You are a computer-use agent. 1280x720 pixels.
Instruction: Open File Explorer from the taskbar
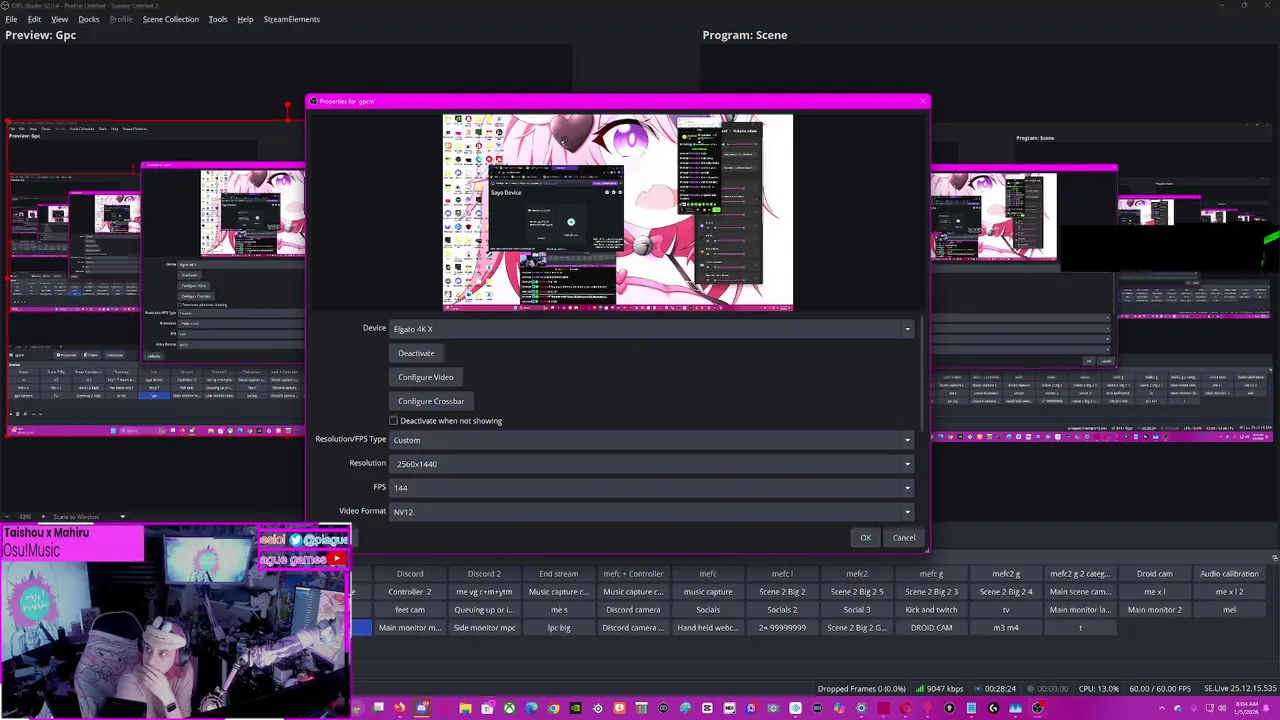pos(465,709)
